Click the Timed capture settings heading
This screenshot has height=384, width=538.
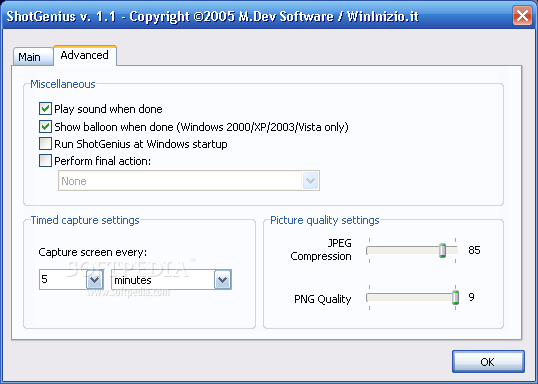(x=85, y=220)
